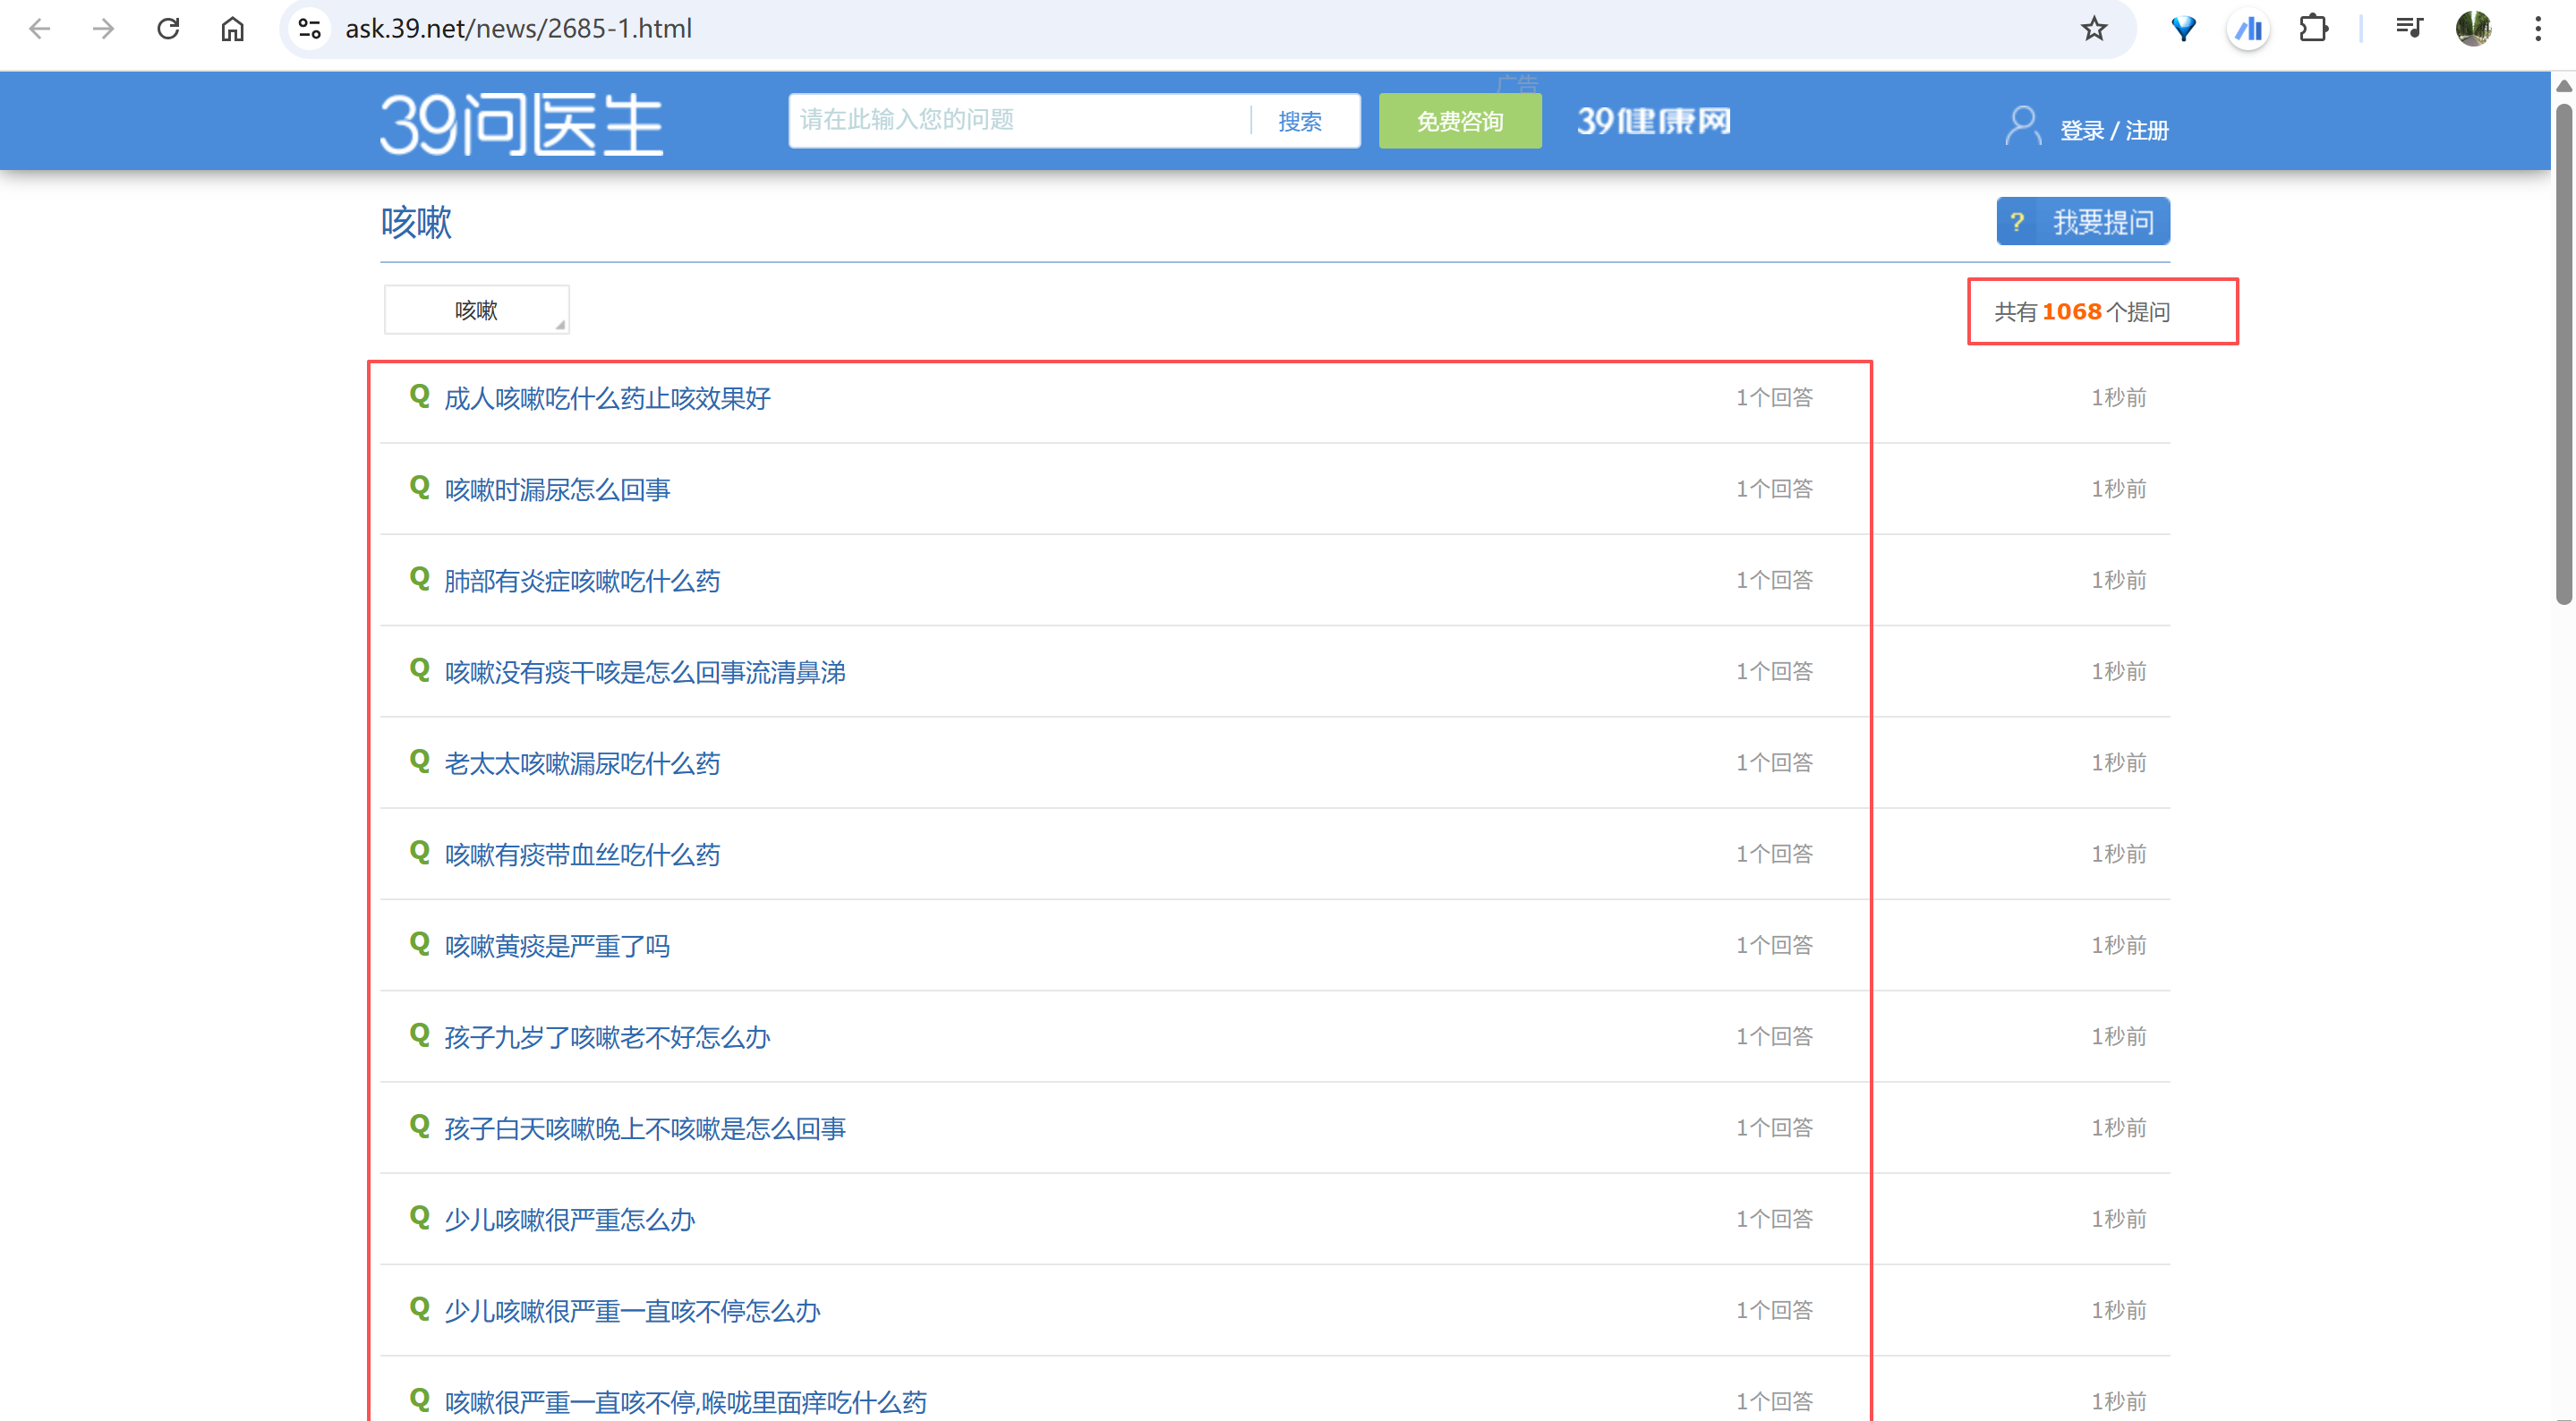Click the green 免费咨询 button
The height and width of the screenshot is (1421, 2576).
click(1459, 121)
